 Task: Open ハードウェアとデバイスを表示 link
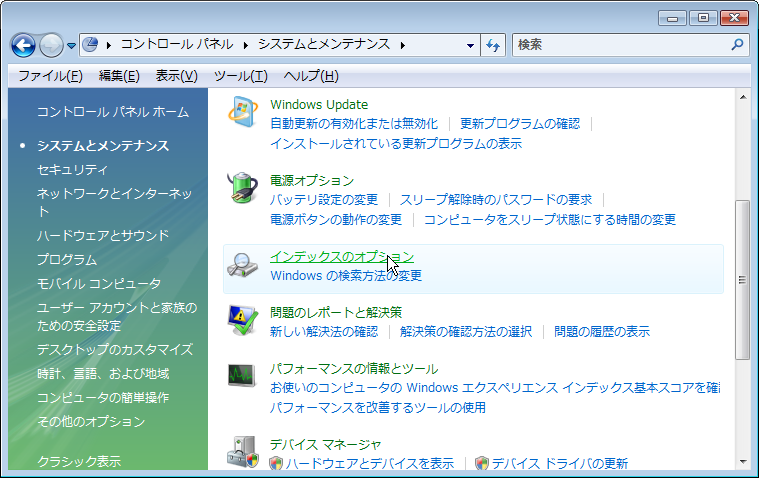click(370, 463)
